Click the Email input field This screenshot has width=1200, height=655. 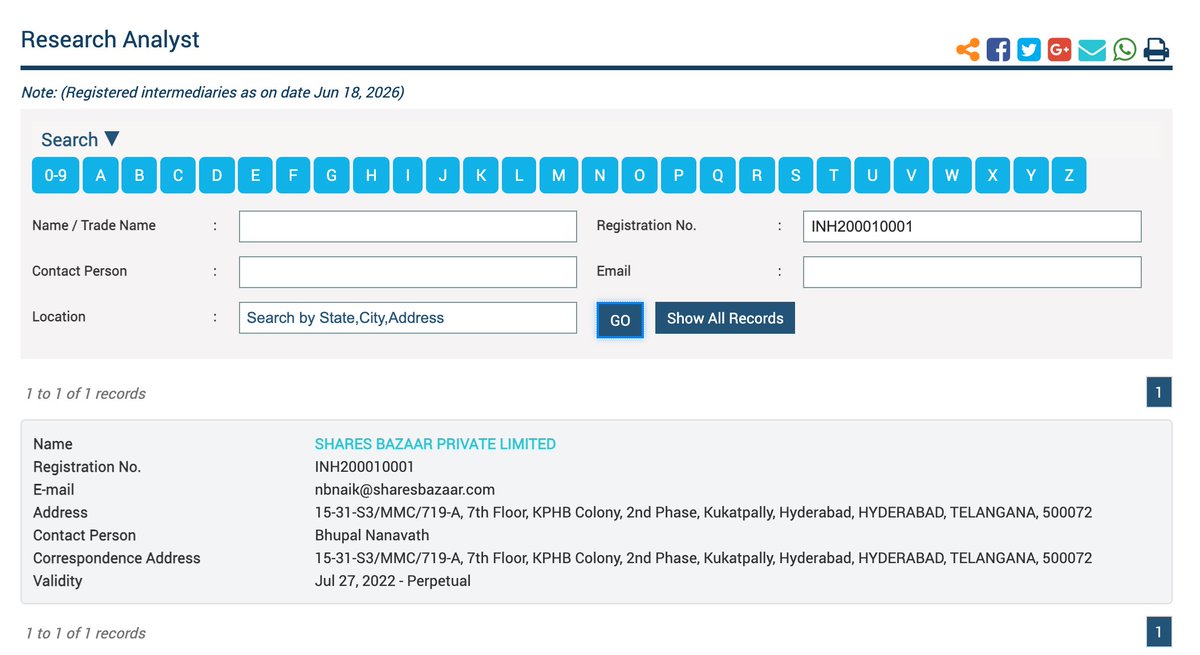tap(972, 272)
